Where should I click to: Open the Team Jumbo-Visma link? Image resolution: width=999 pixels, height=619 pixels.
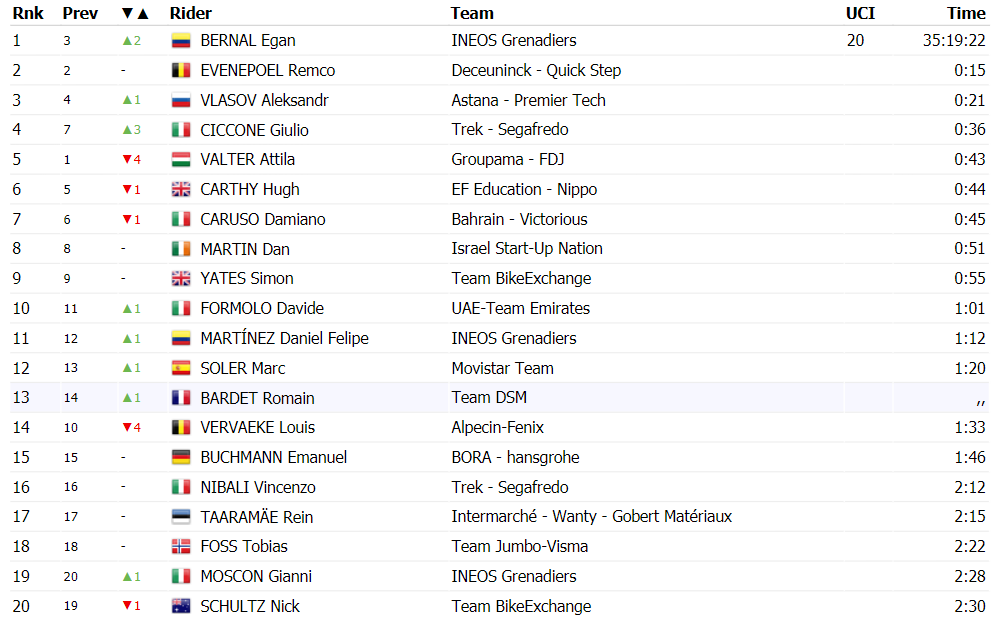click(520, 546)
